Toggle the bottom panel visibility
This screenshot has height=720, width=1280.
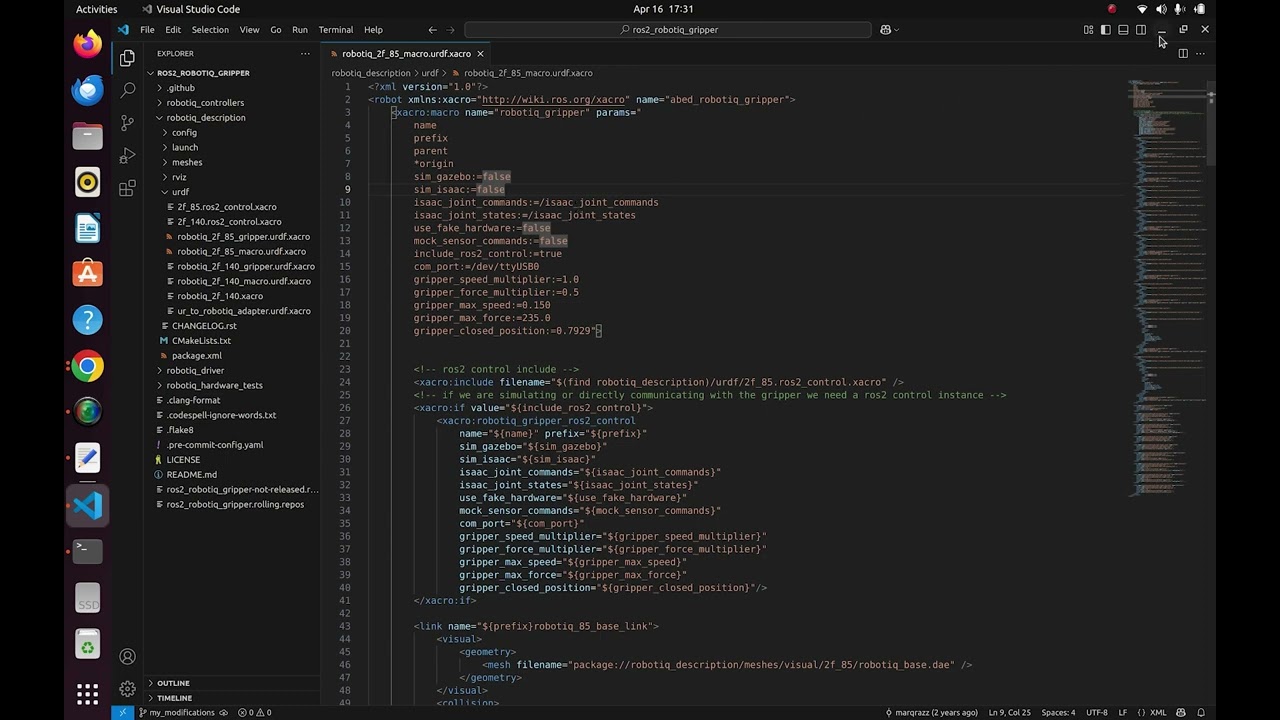[1123, 30]
